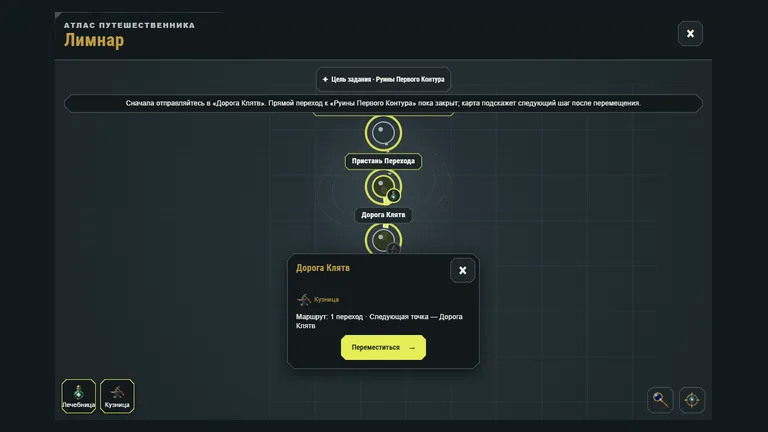
Task: Close the Лимнар atlas window
Action: [x=690, y=33]
